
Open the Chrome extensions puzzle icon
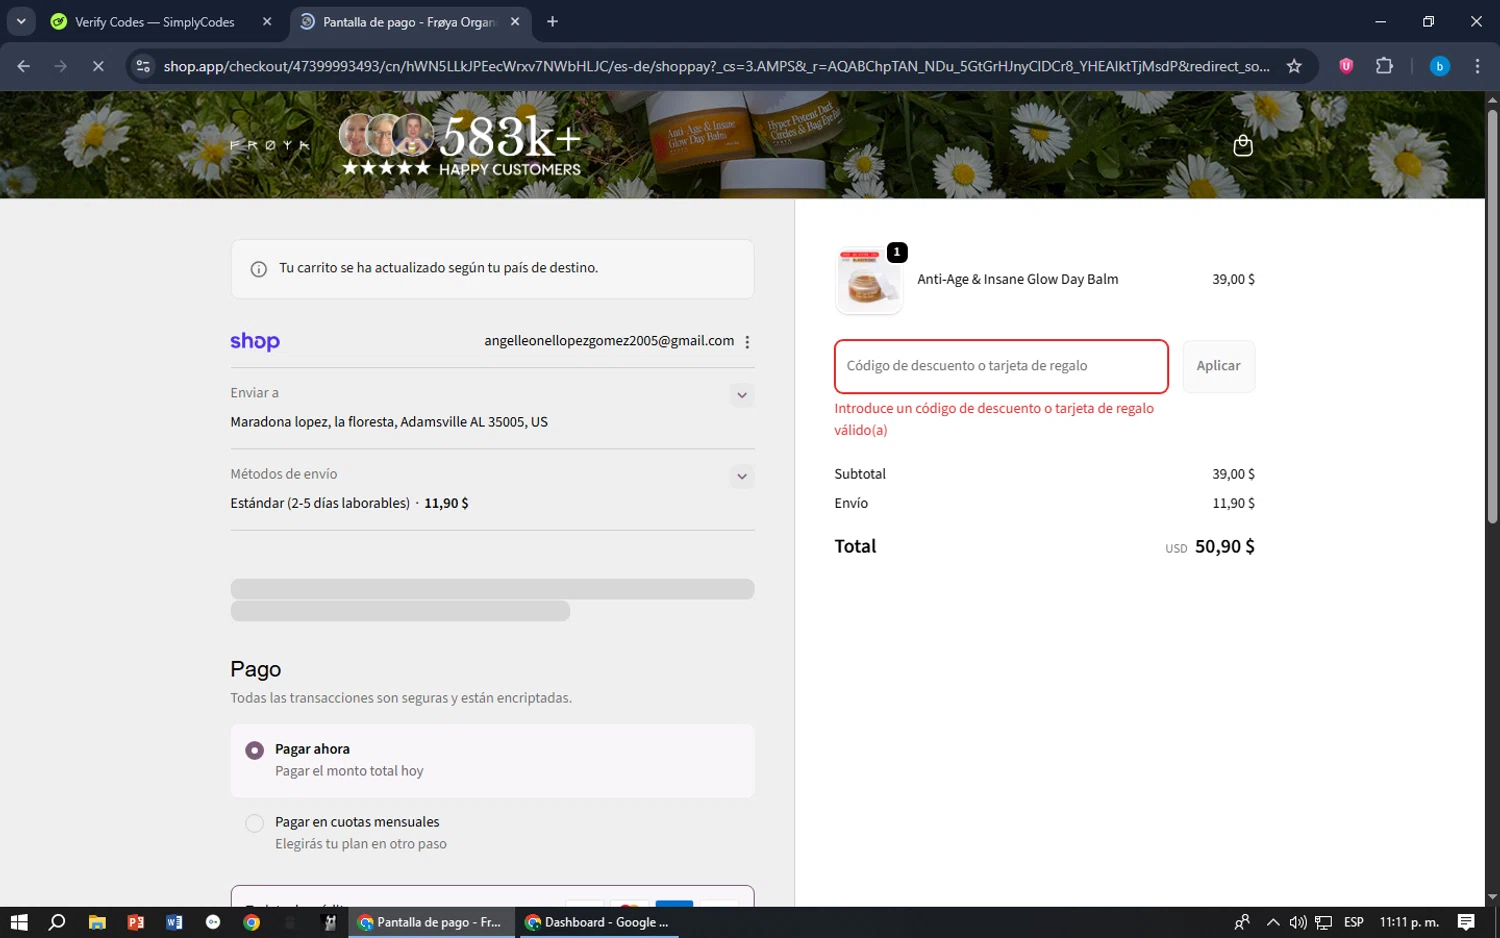pyautogui.click(x=1384, y=66)
